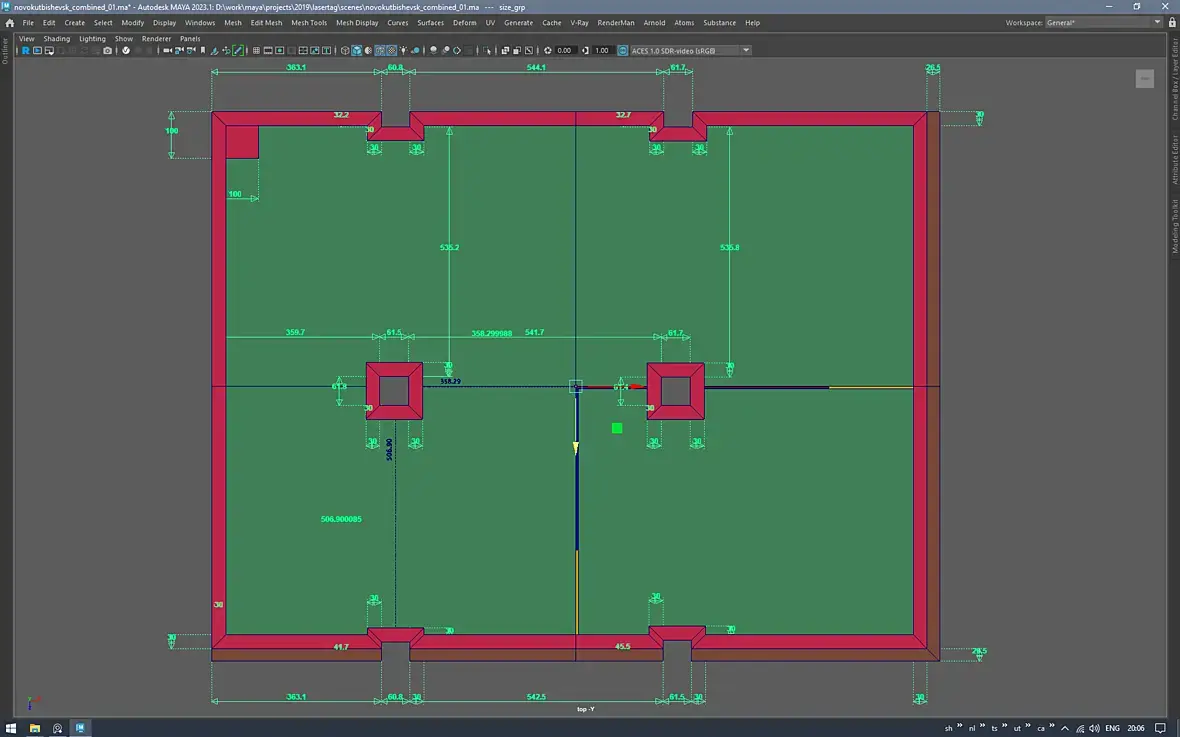Click the gamma value field showing 1.00
Screen dimensions: 1180x737
click(601, 50)
